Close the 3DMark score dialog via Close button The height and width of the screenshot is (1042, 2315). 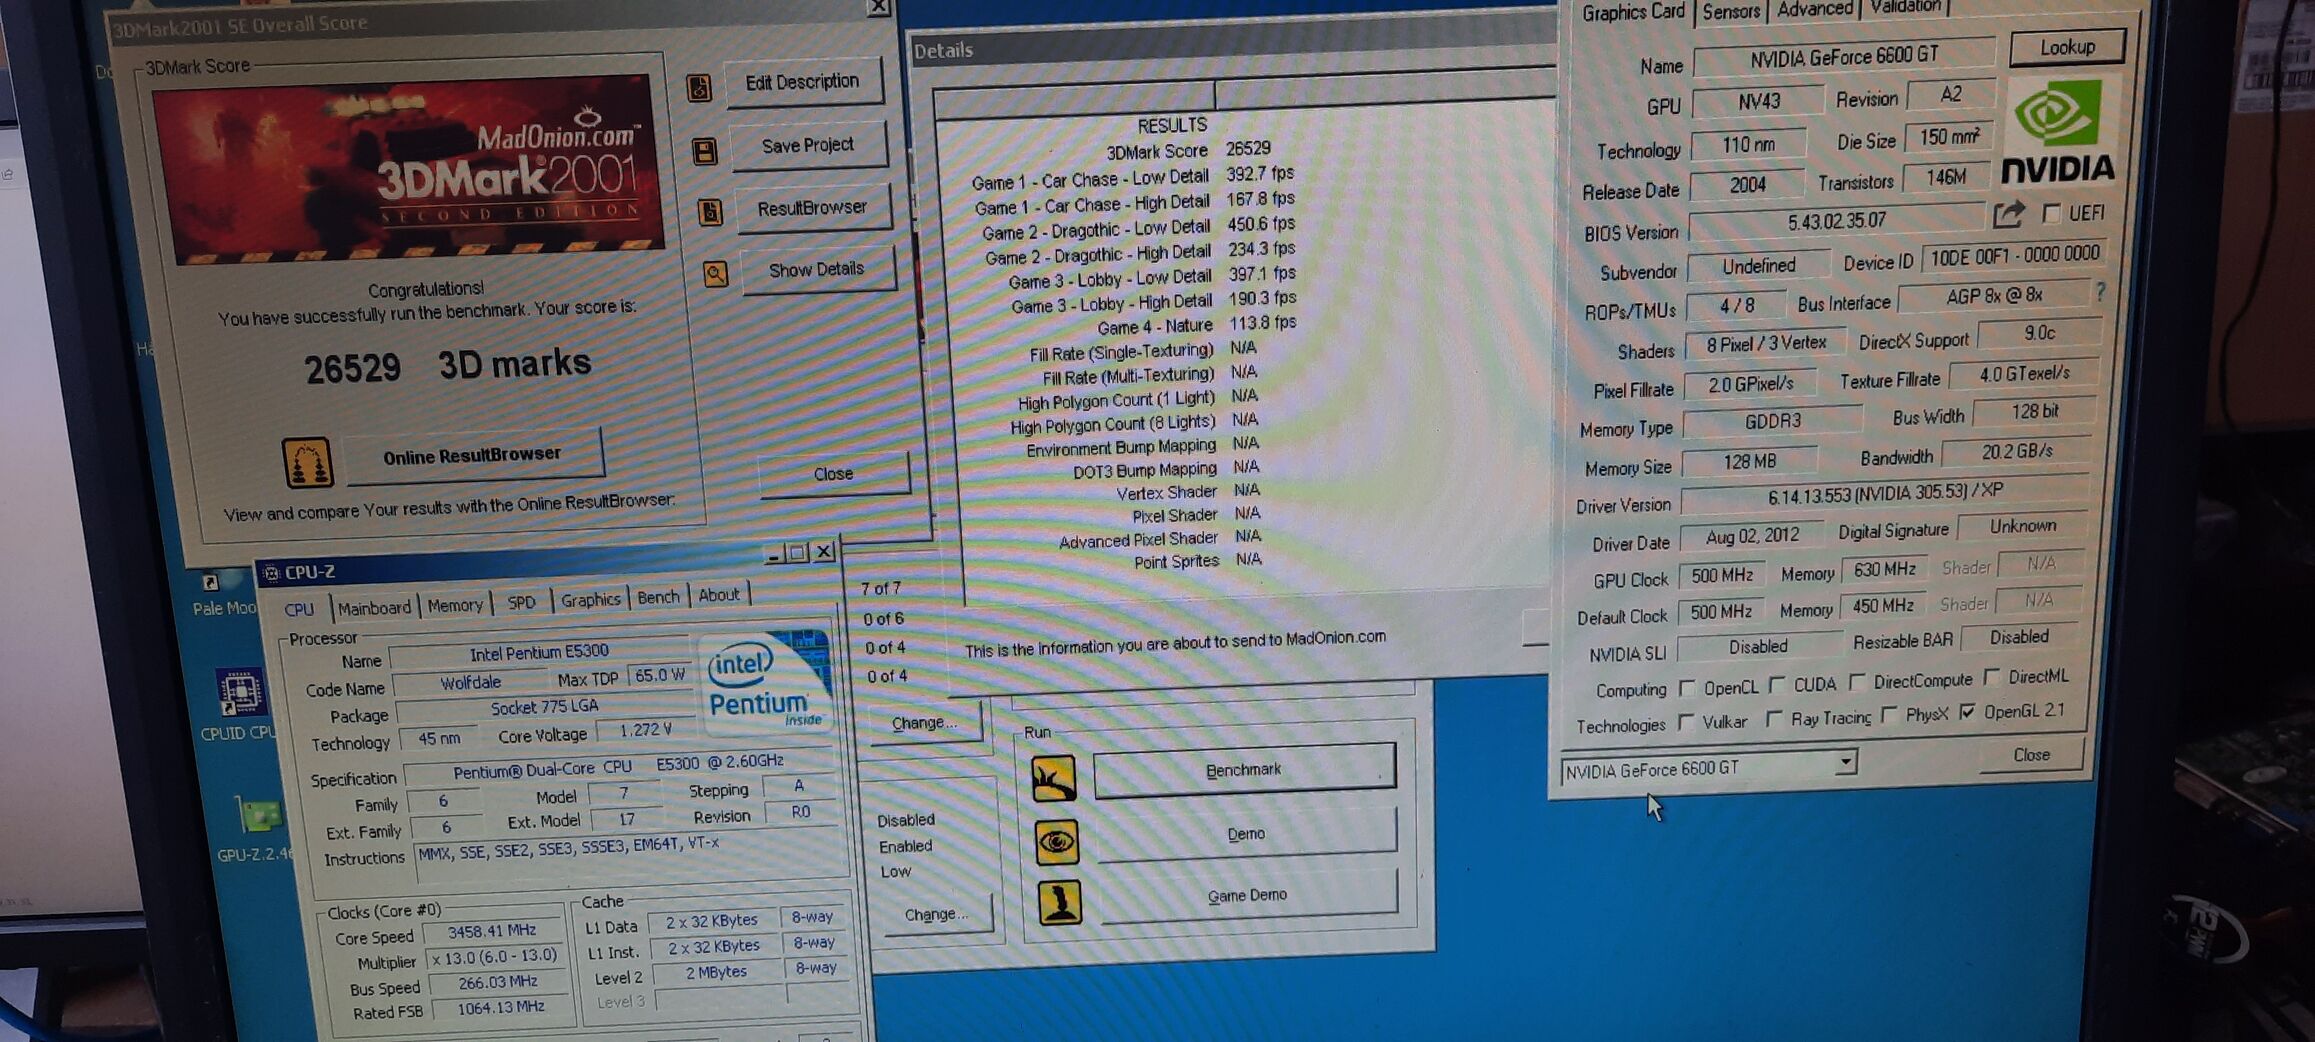pos(833,474)
